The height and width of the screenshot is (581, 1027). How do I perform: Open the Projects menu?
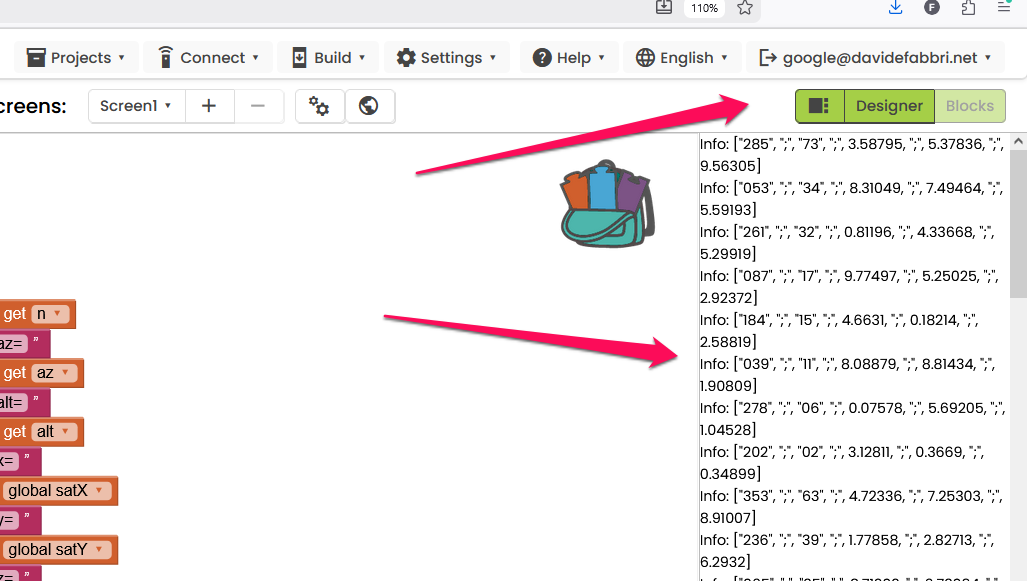pos(76,58)
